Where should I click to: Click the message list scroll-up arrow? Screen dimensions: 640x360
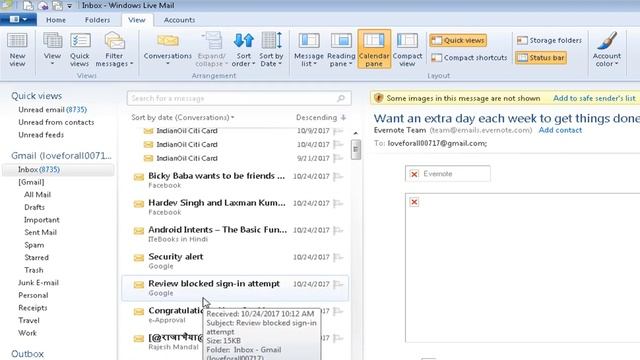356,133
